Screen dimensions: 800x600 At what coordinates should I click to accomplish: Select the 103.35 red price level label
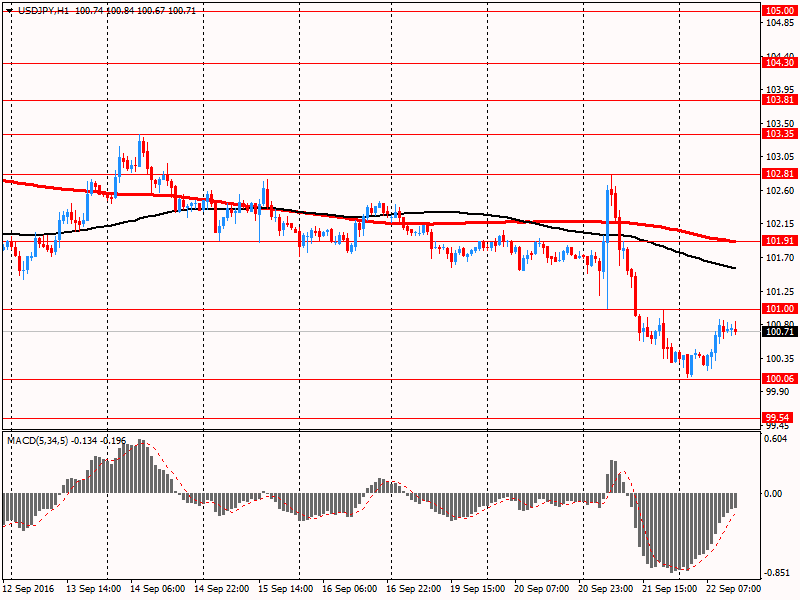click(x=780, y=134)
